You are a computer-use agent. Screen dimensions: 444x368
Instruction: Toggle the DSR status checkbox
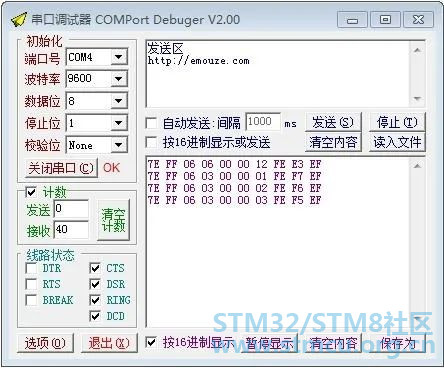click(95, 284)
